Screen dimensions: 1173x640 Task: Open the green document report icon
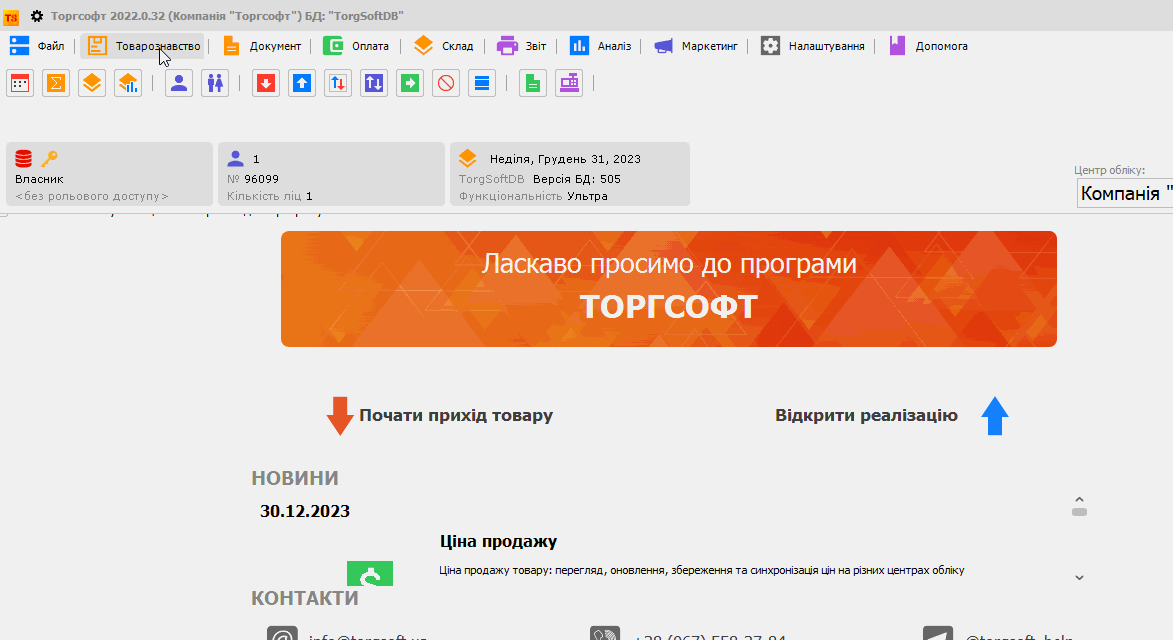tap(532, 83)
